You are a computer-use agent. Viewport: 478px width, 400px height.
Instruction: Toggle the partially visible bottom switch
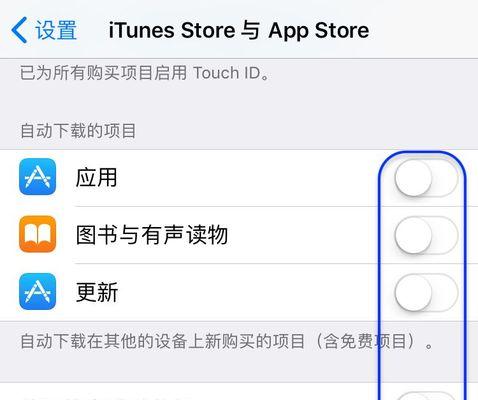click(426, 396)
